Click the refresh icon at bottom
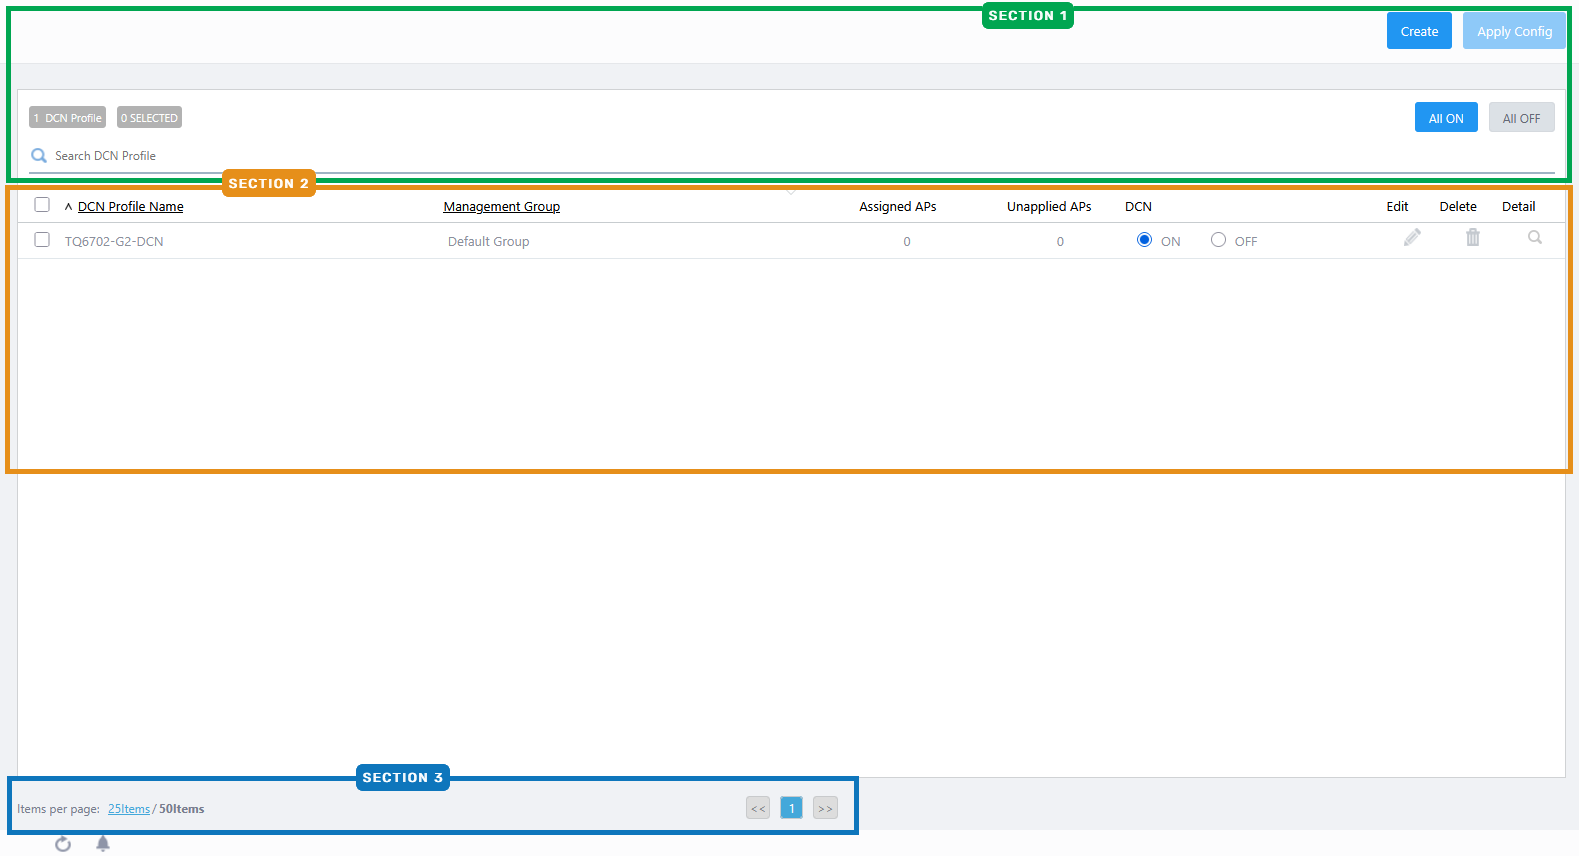The width and height of the screenshot is (1579, 856). pos(63,844)
